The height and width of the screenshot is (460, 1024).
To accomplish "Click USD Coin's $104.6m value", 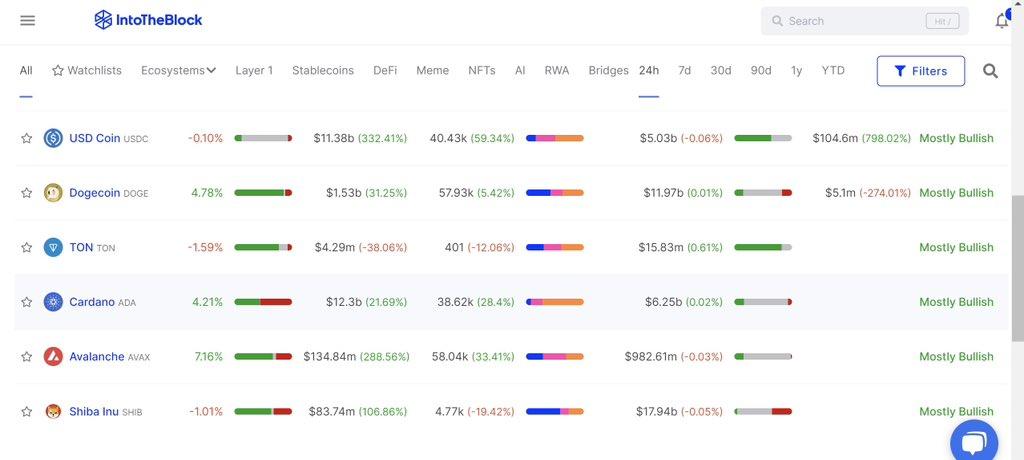I will 835,139.
